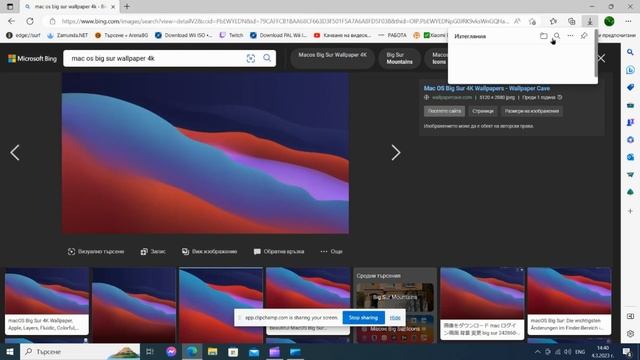Open the tab actions menu icon

[x=10, y=7]
